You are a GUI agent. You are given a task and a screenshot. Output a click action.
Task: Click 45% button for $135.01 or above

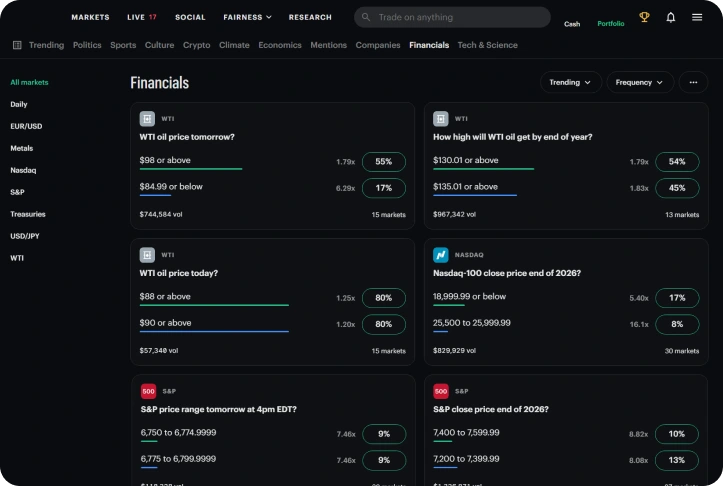(x=677, y=188)
